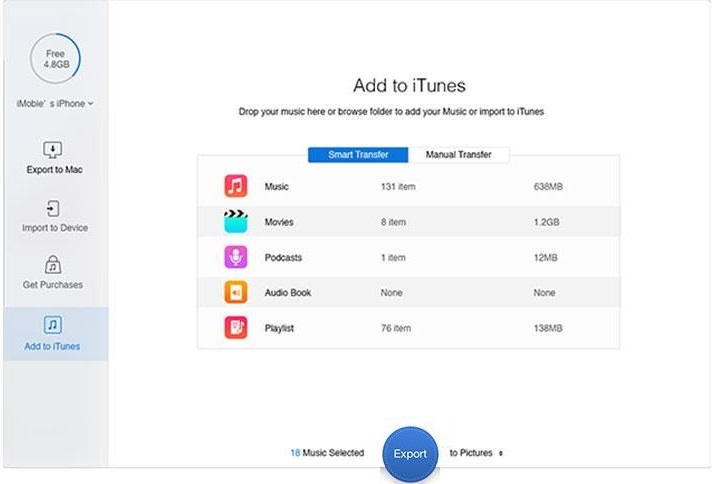Click the '131 item' count
Image resolution: width=712 pixels, height=484 pixels.
pos(398,187)
